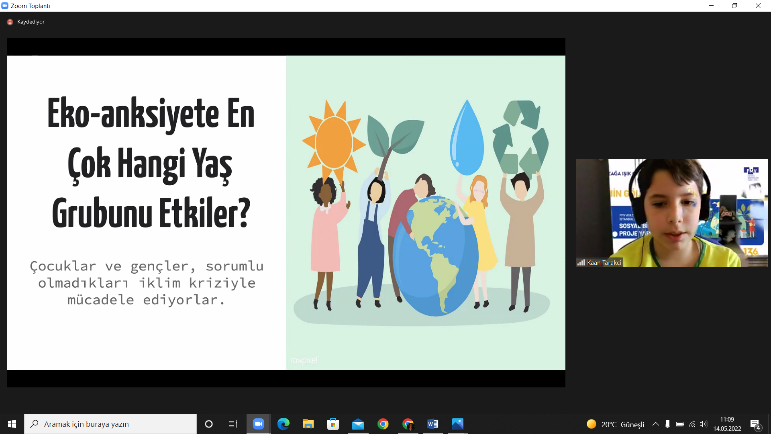771x434 pixels.
Task: Click the network signal bars on the participant video
Action: coord(581,262)
